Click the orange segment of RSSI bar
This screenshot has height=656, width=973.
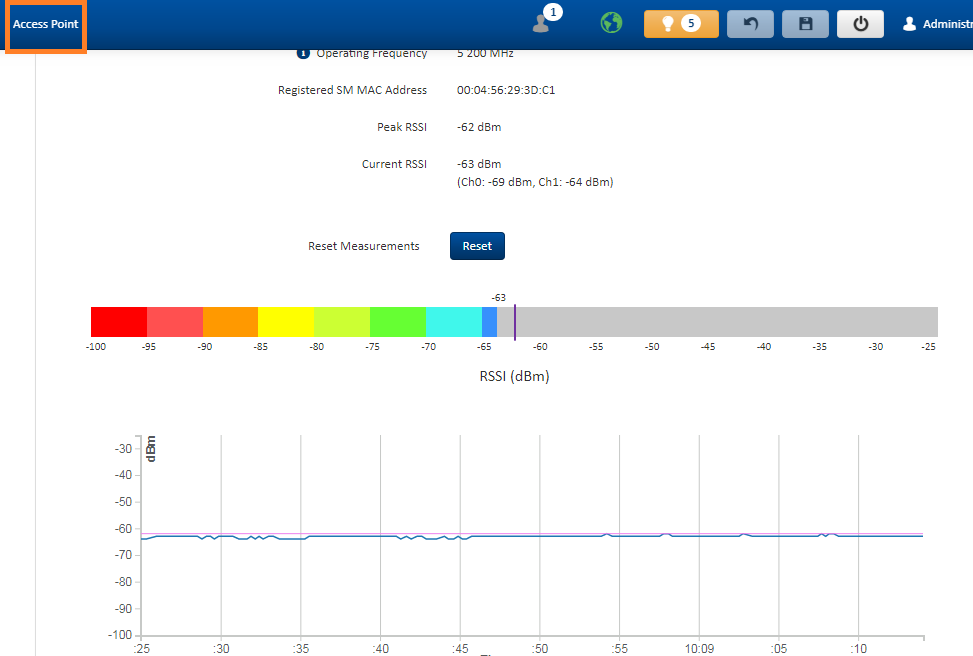tap(230, 322)
